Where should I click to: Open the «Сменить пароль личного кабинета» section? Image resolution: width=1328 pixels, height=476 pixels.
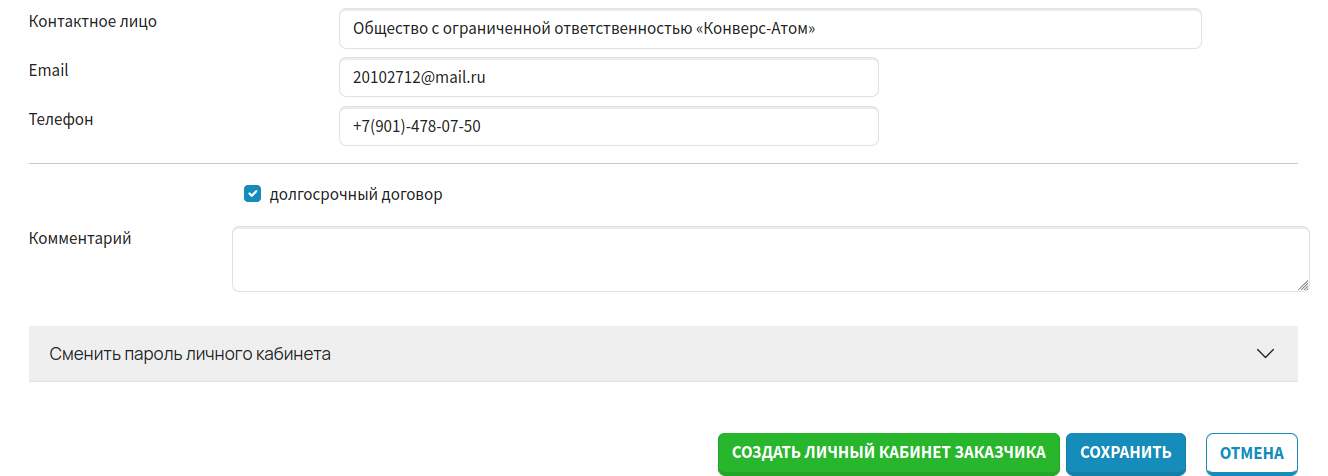[190, 354]
